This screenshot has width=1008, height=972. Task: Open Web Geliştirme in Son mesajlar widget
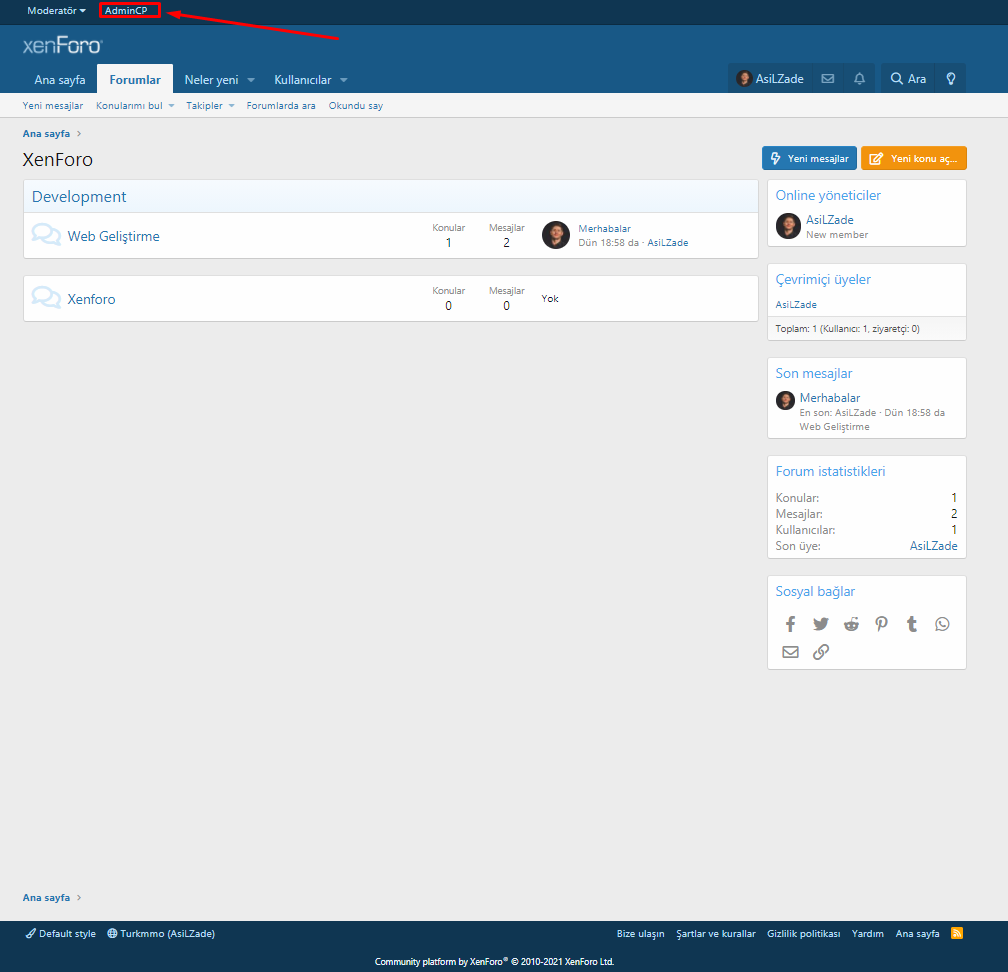point(834,427)
